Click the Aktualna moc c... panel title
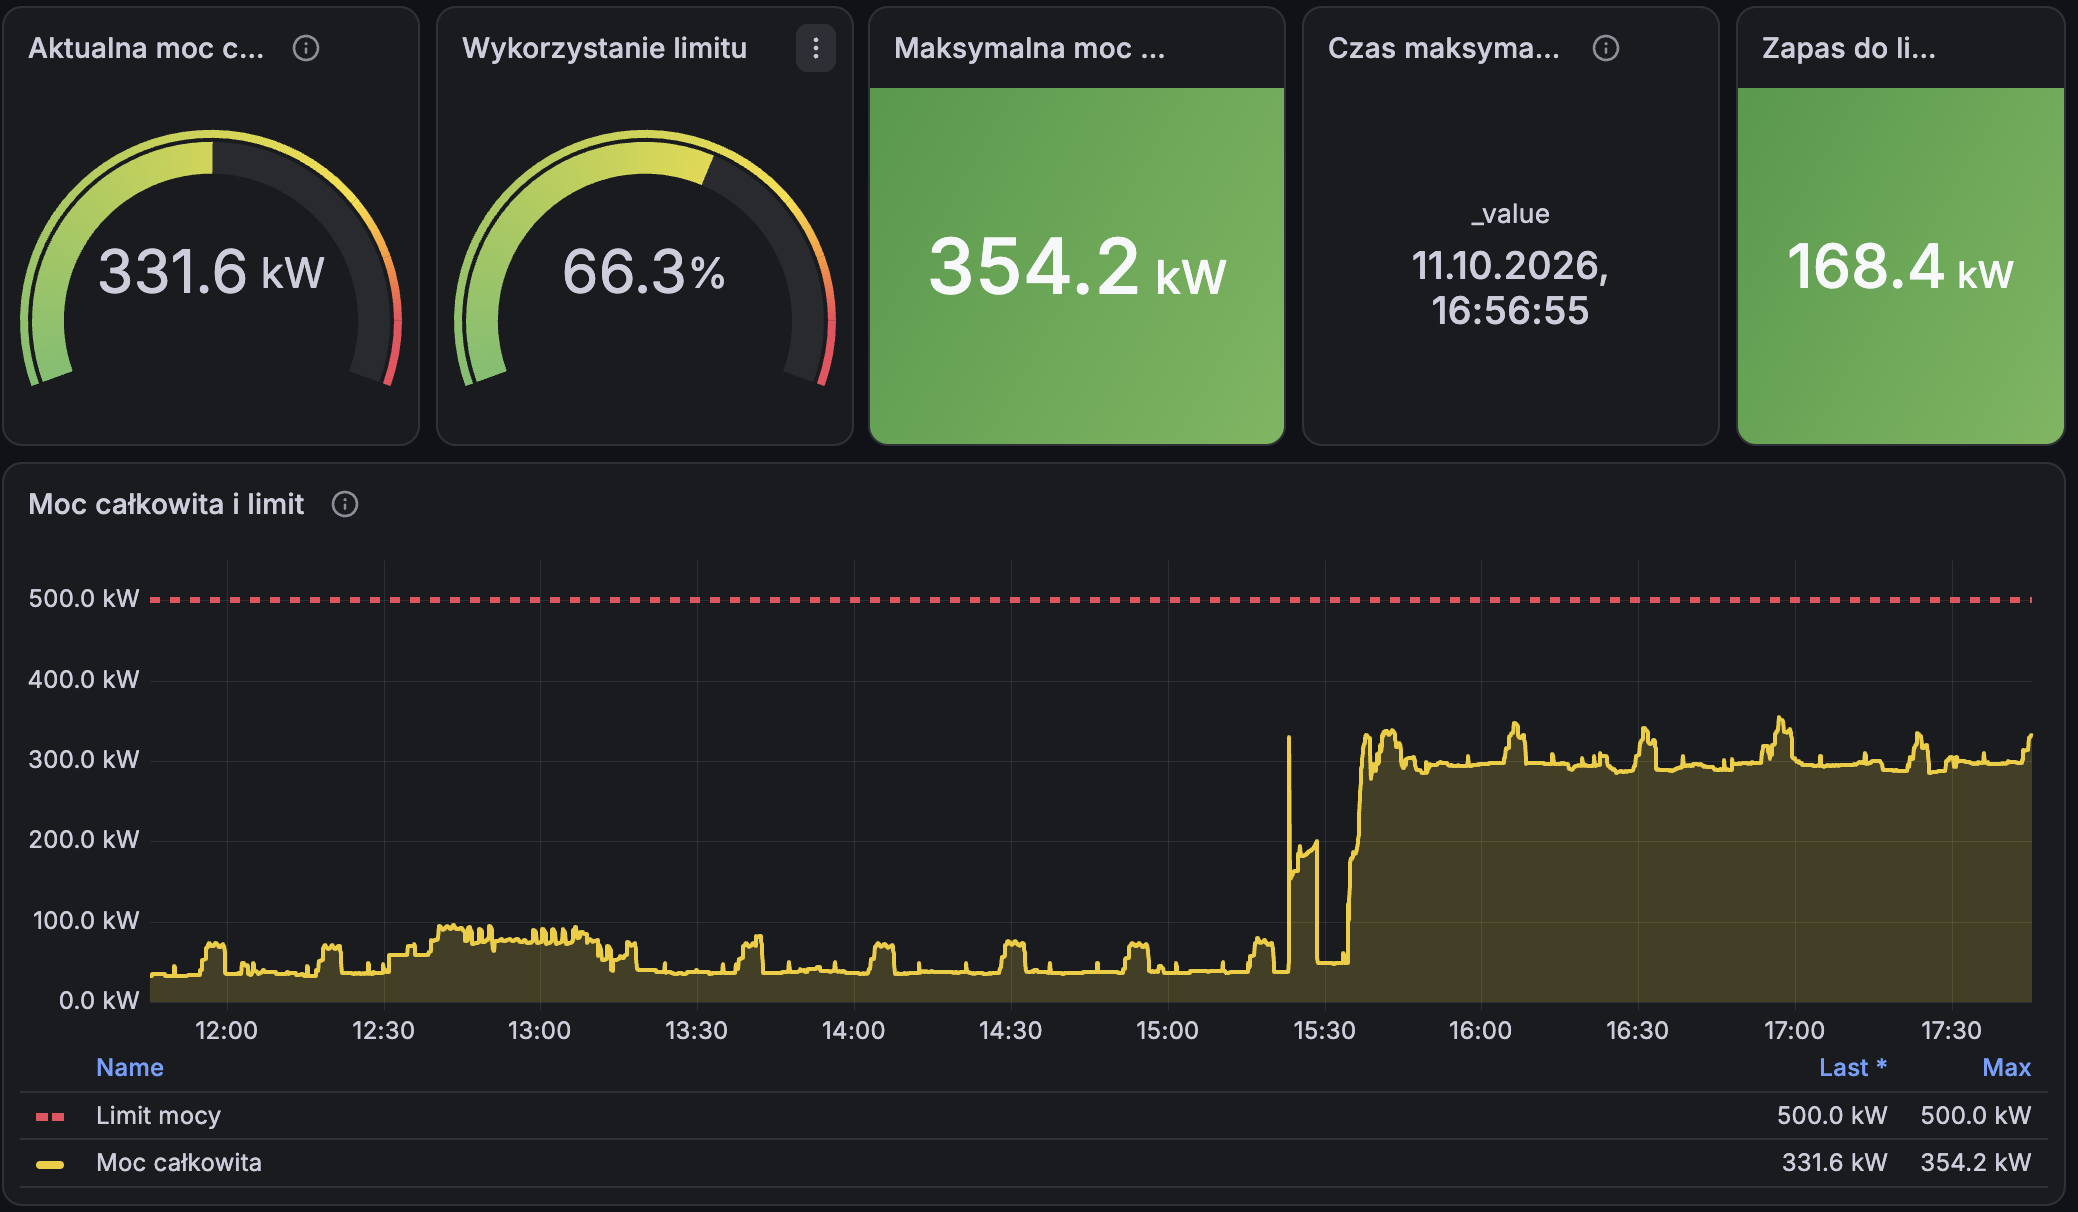Viewport: 2078px width, 1212px height. (146, 48)
